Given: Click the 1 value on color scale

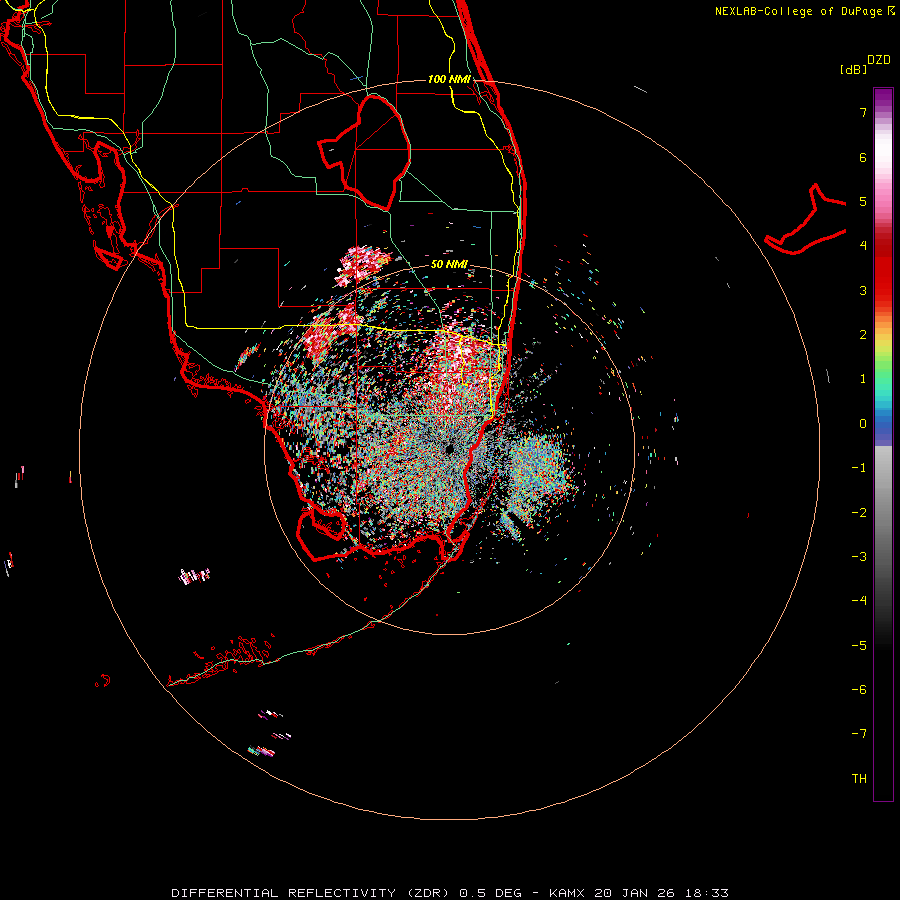Looking at the screenshot, I should pyautogui.click(x=863, y=379).
